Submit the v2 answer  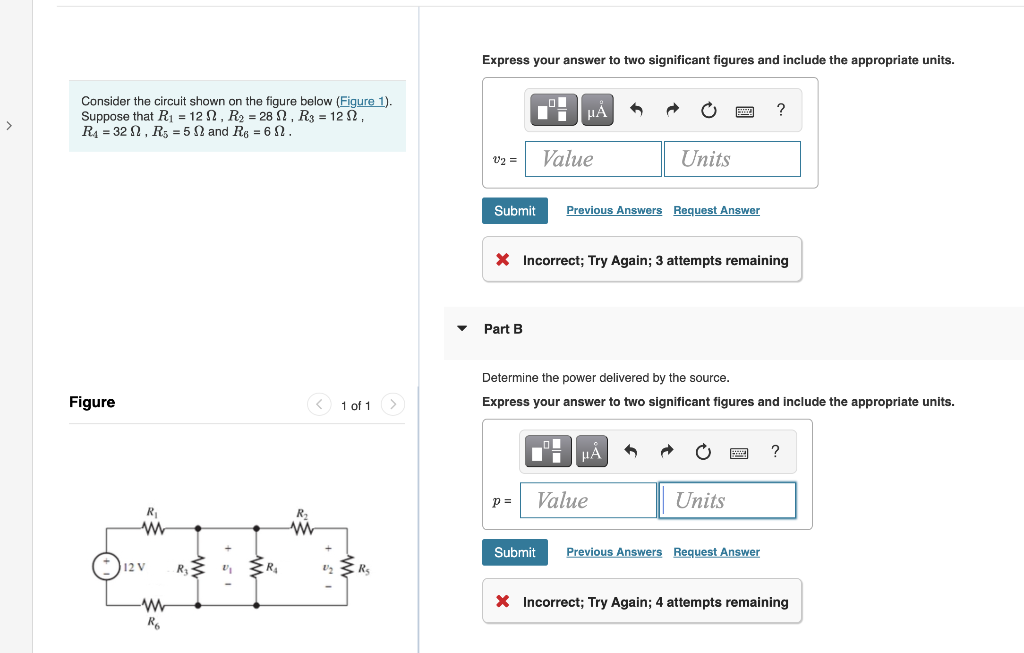point(514,210)
